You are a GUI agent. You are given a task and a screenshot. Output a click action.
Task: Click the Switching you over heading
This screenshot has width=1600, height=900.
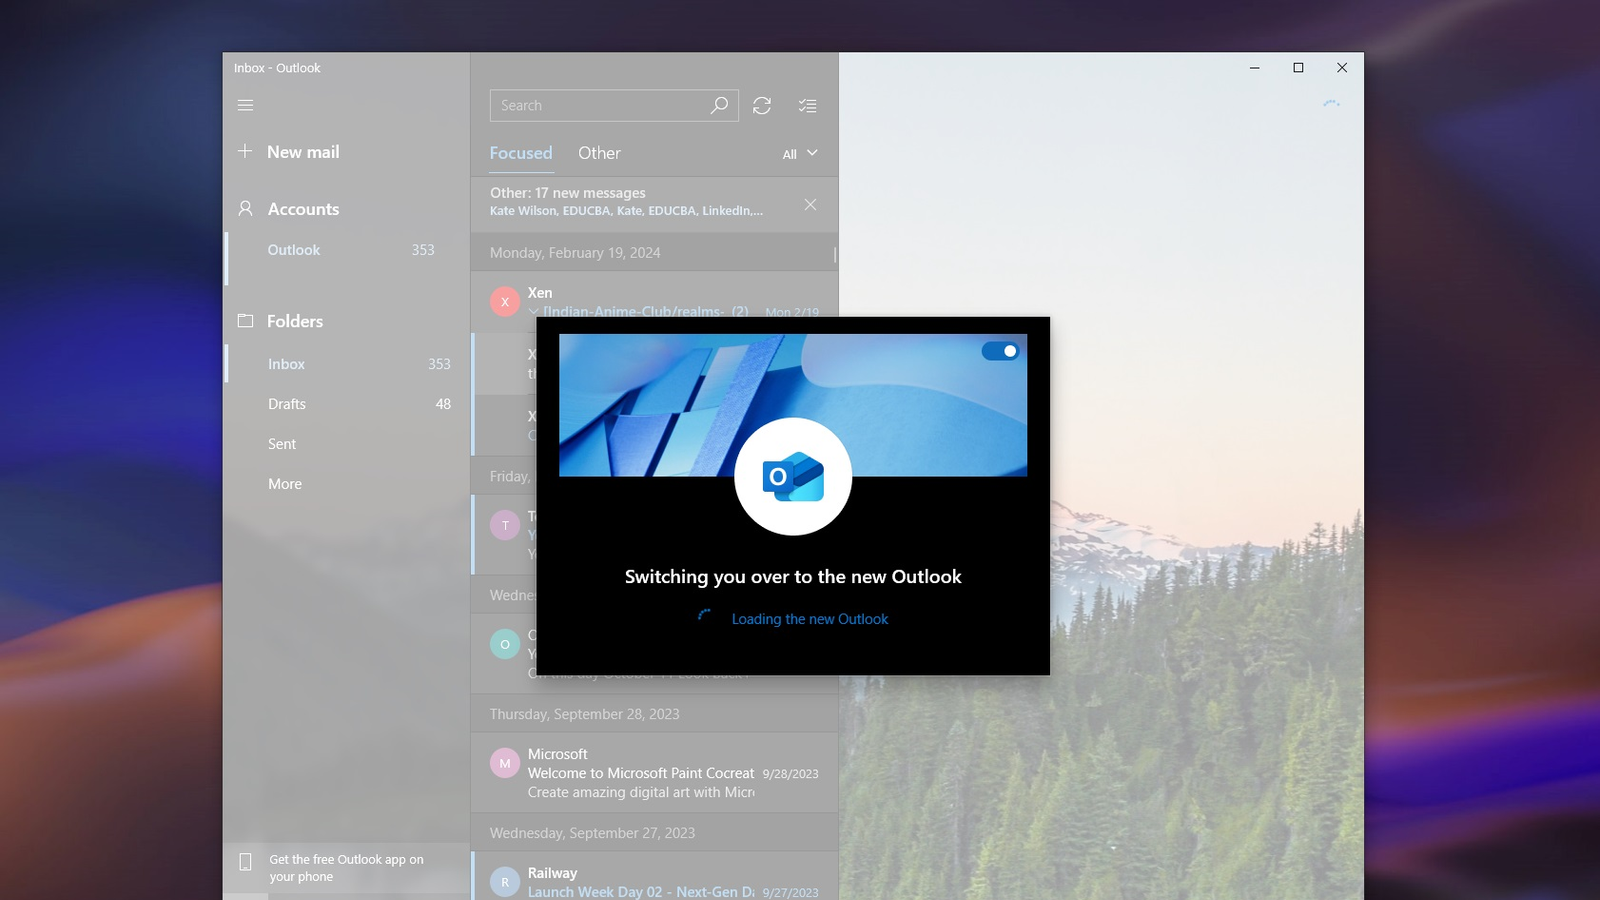[793, 577]
